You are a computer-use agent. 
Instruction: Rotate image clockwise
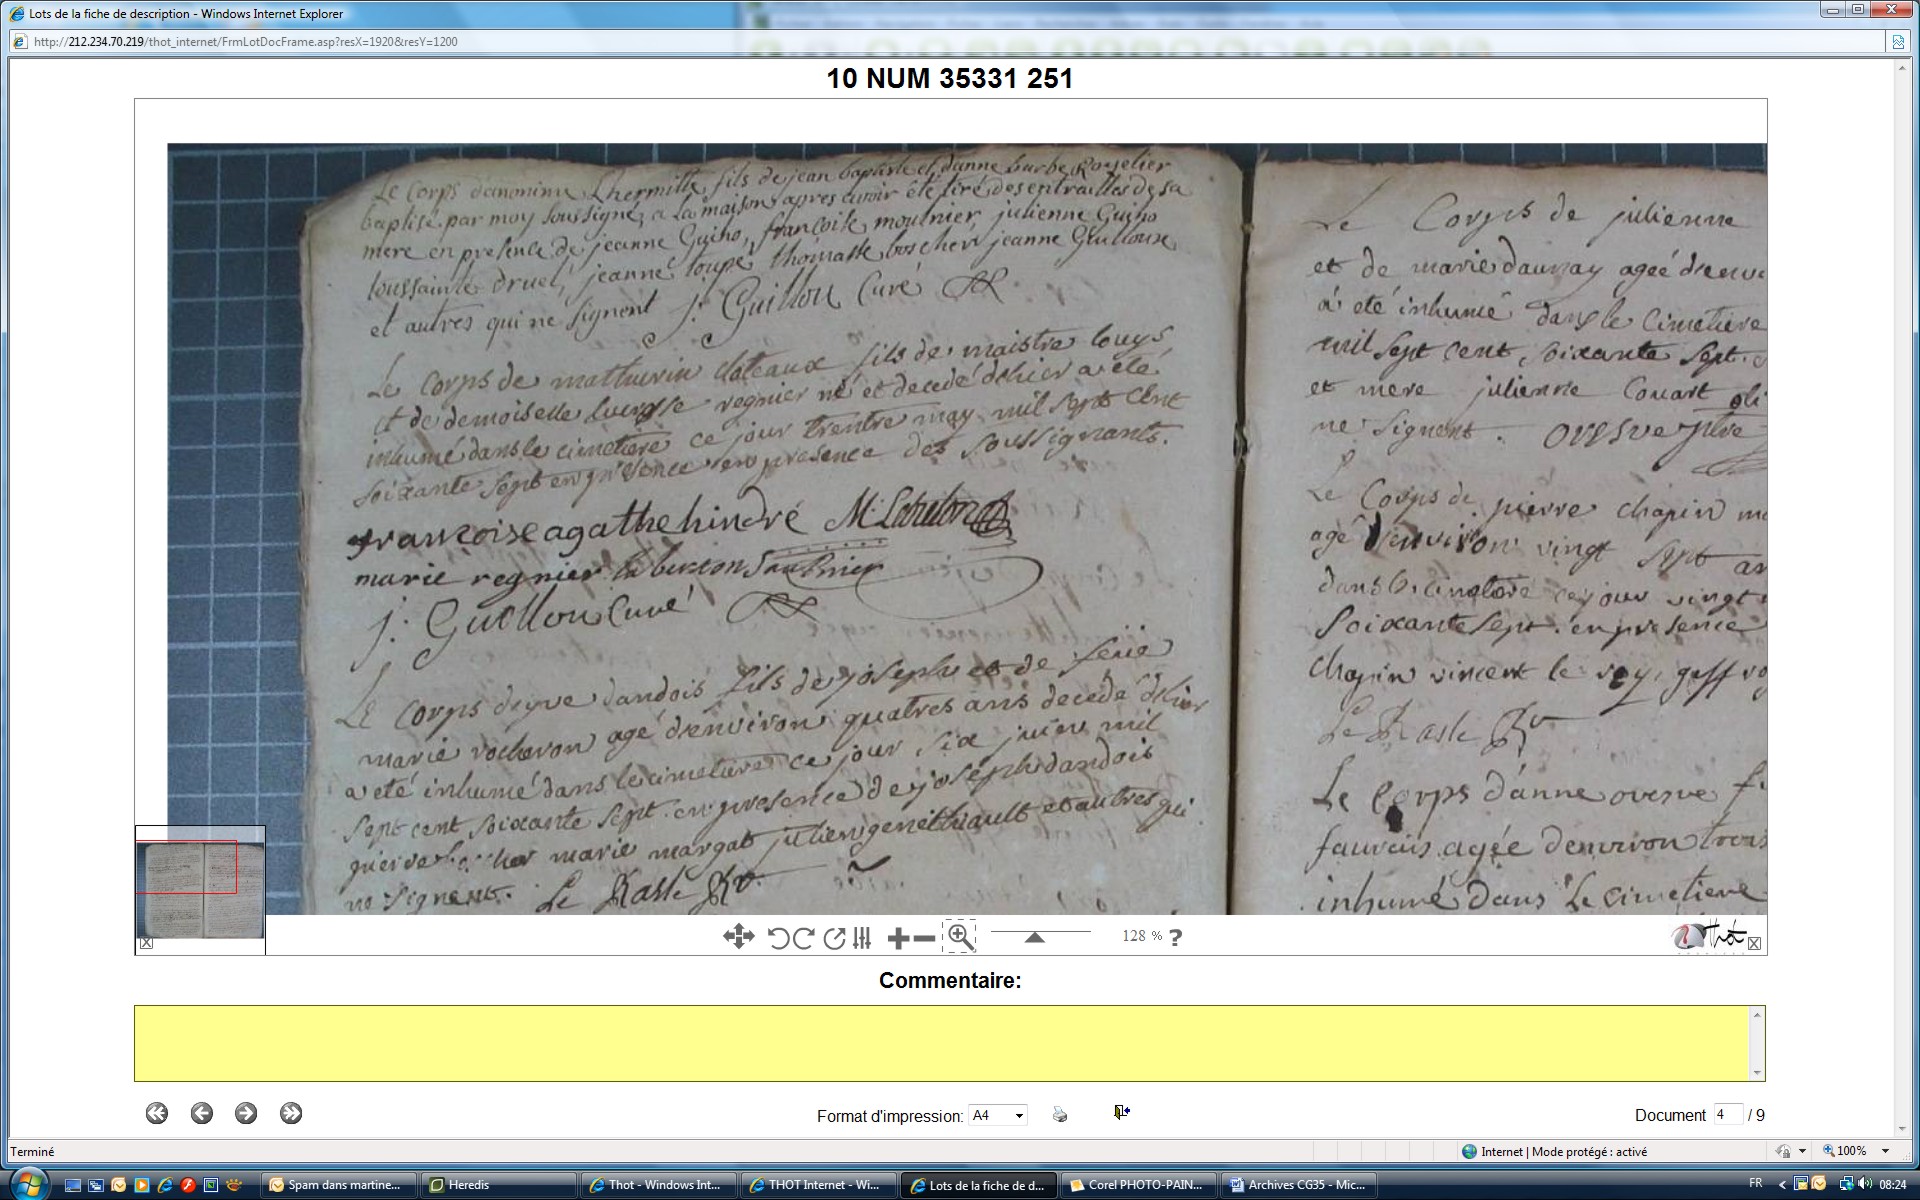click(x=803, y=938)
